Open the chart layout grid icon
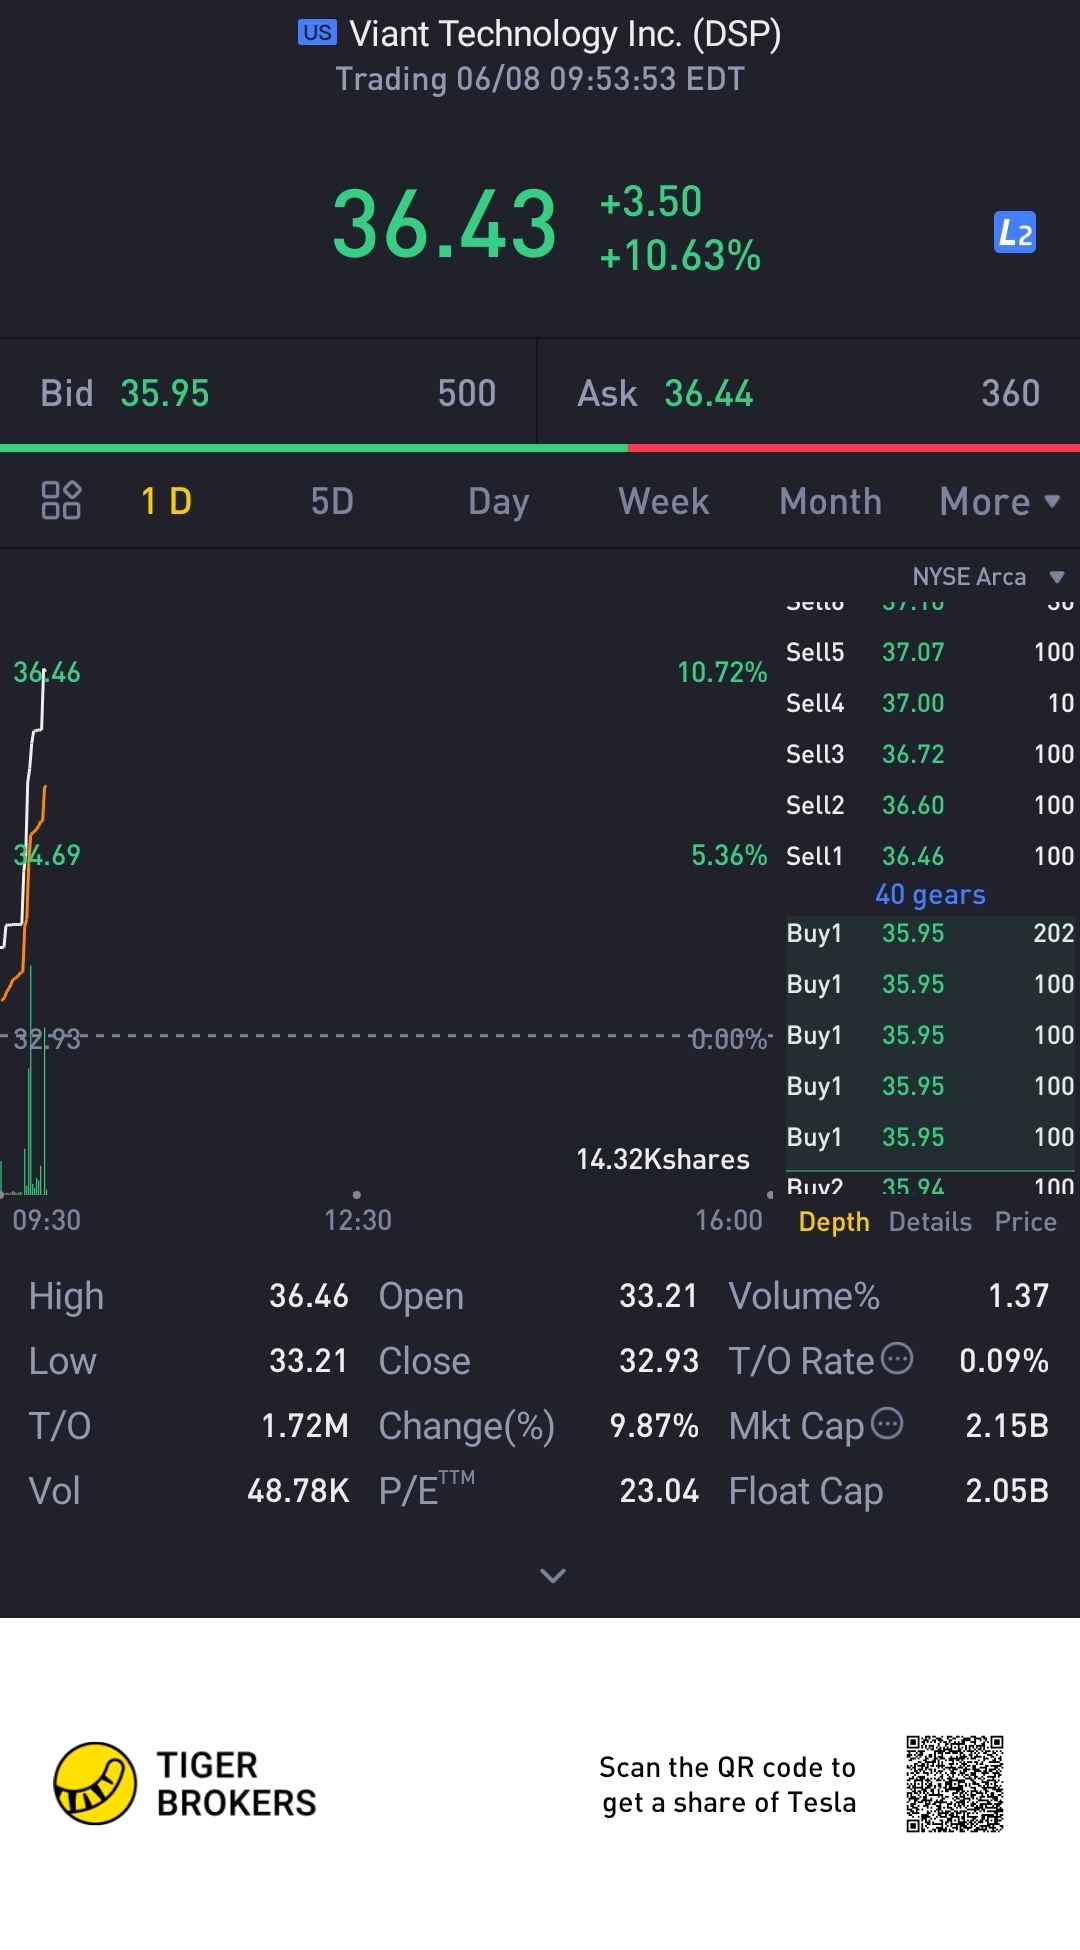The width and height of the screenshot is (1080, 1950). click(x=61, y=500)
